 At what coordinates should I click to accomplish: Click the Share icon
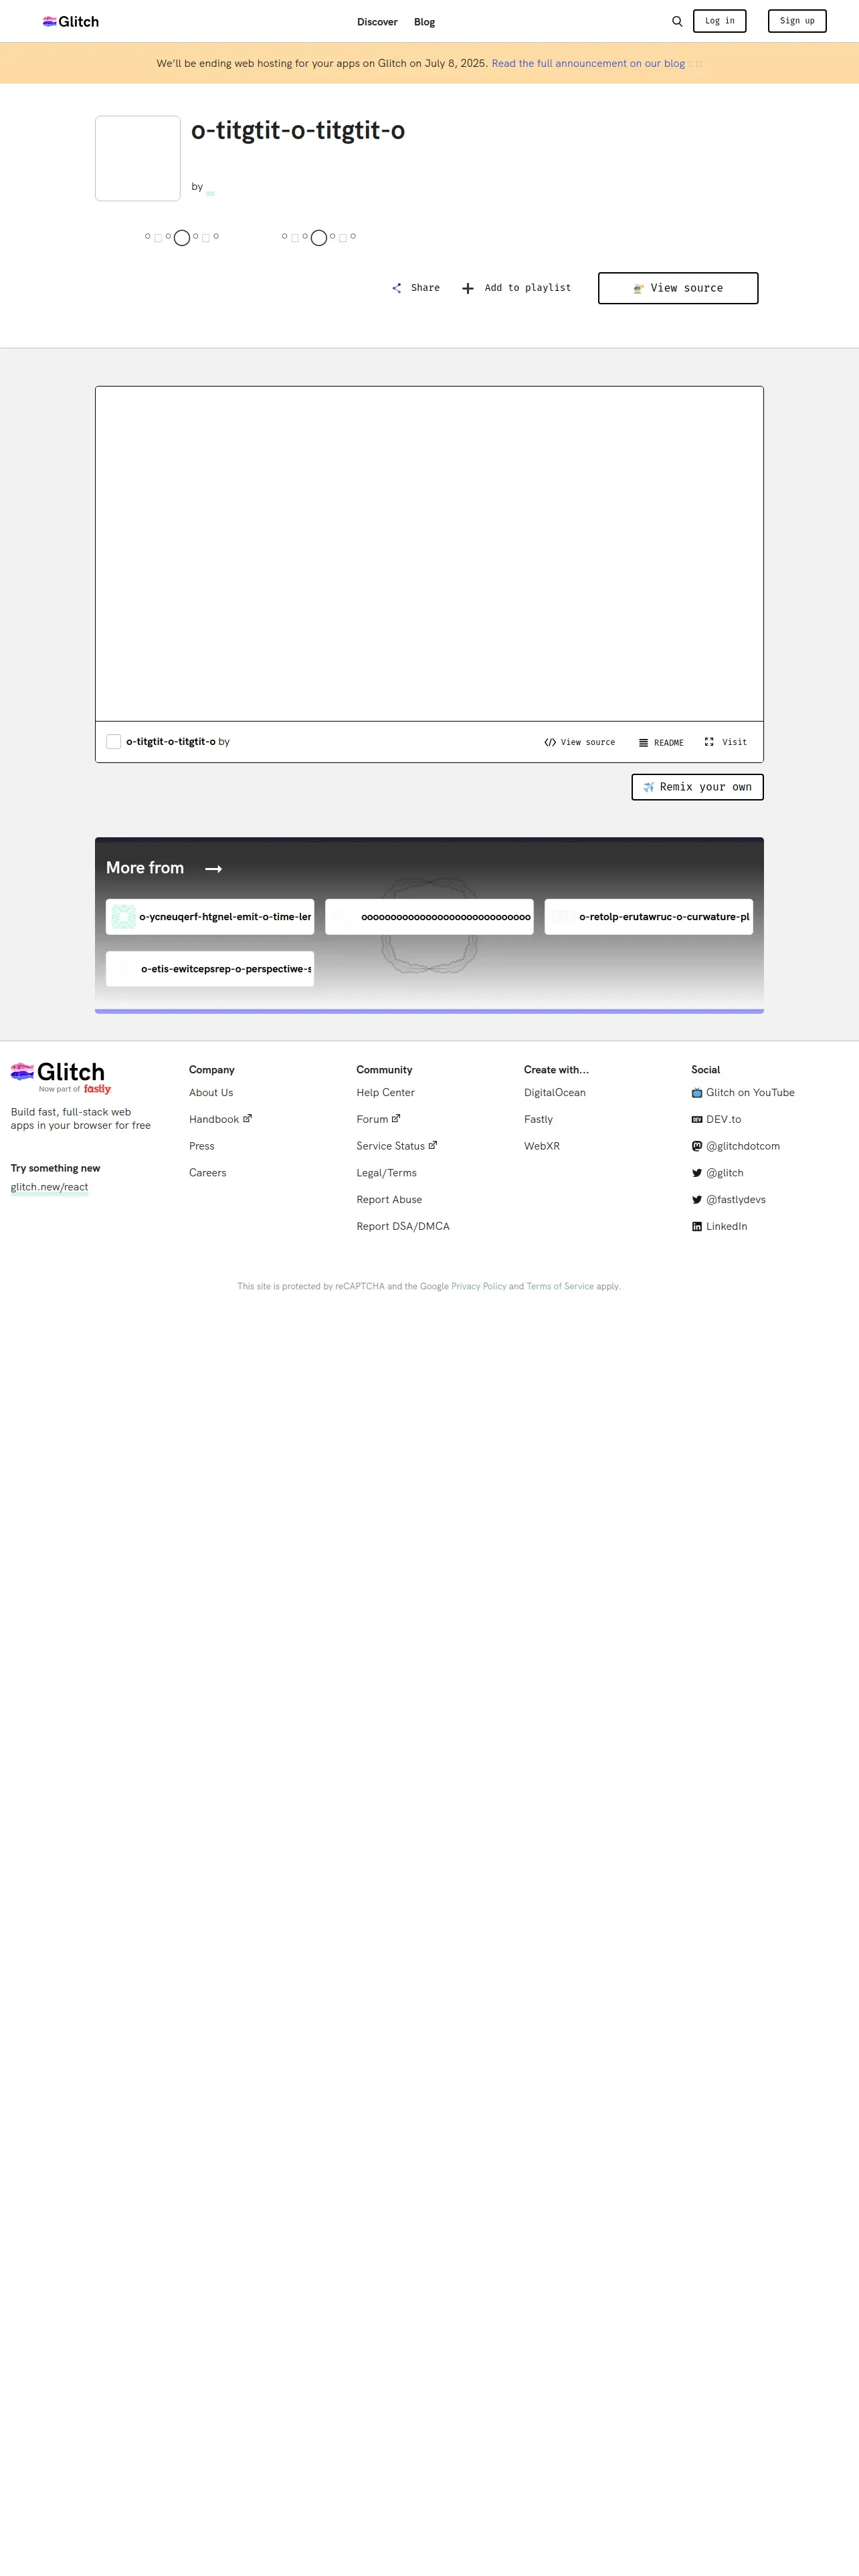(x=397, y=288)
